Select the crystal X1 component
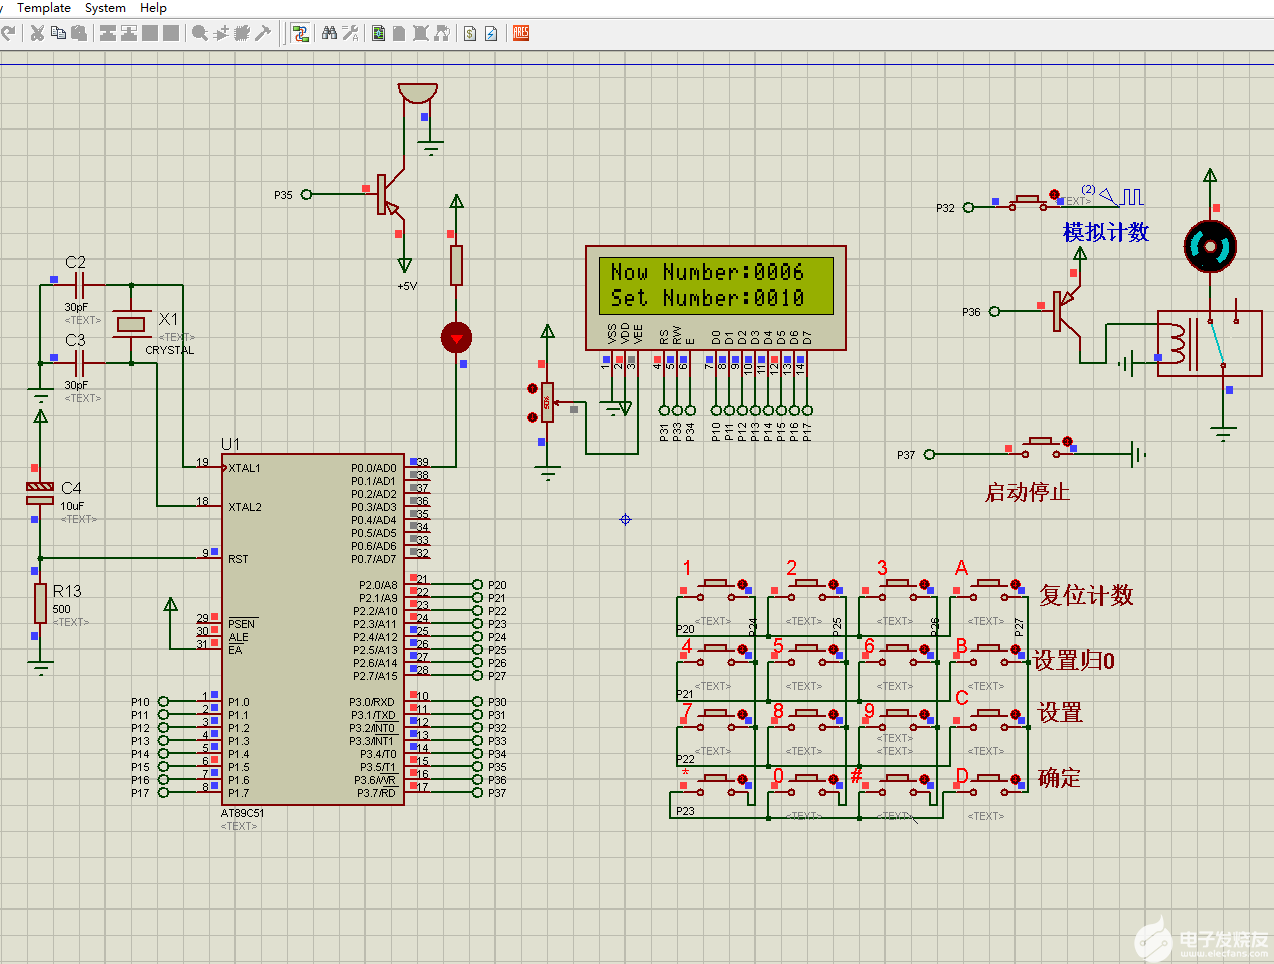The width and height of the screenshot is (1274, 964). pos(131,324)
